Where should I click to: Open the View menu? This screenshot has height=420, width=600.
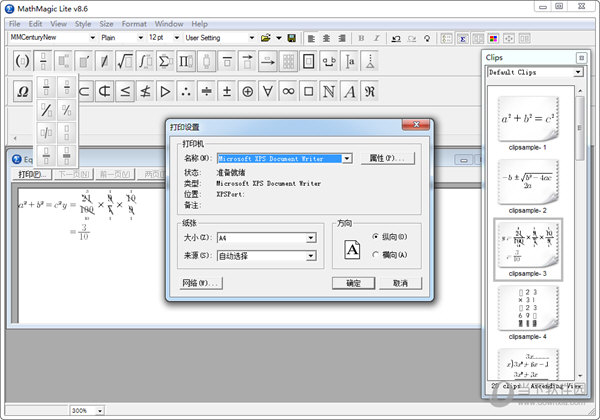pos(59,24)
